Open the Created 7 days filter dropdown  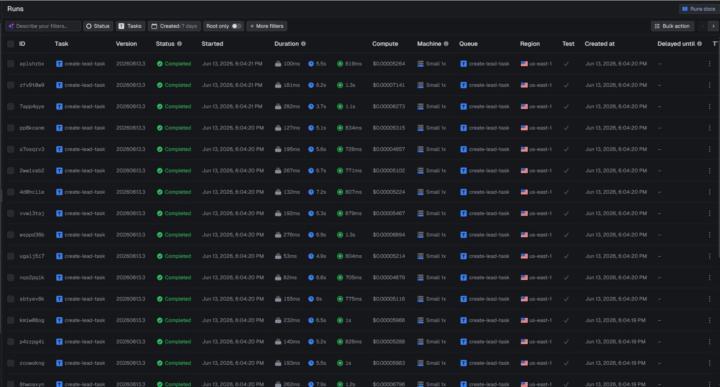point(174,26)
